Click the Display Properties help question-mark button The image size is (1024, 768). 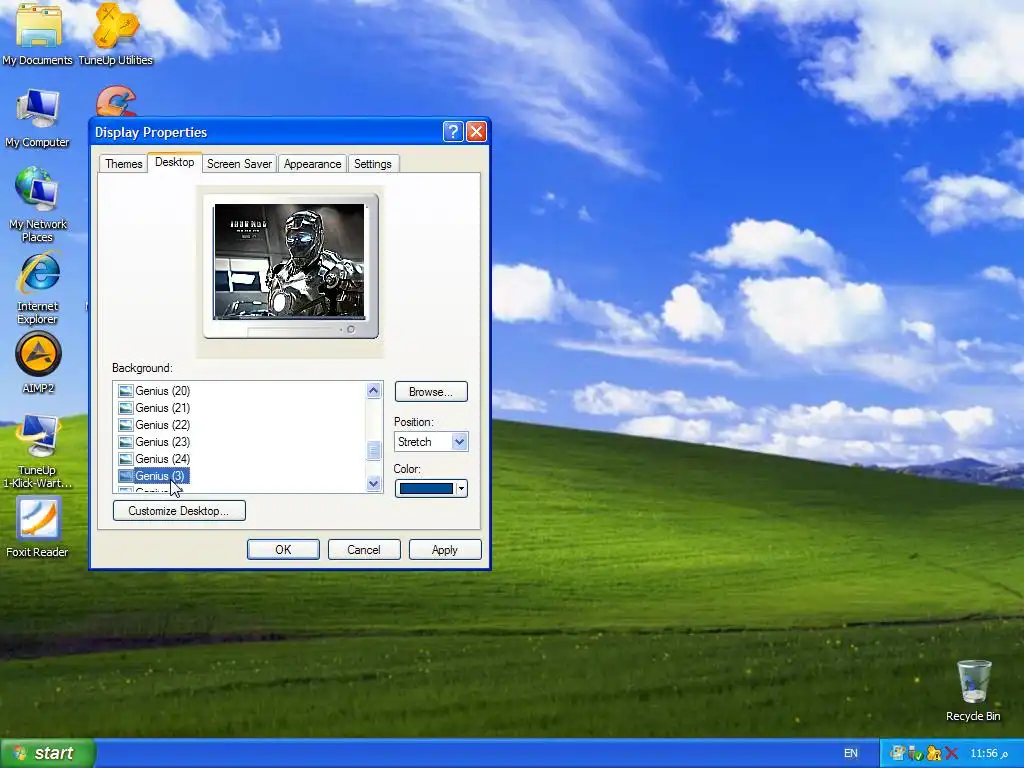pyautogui.click(x=453, y=132)
